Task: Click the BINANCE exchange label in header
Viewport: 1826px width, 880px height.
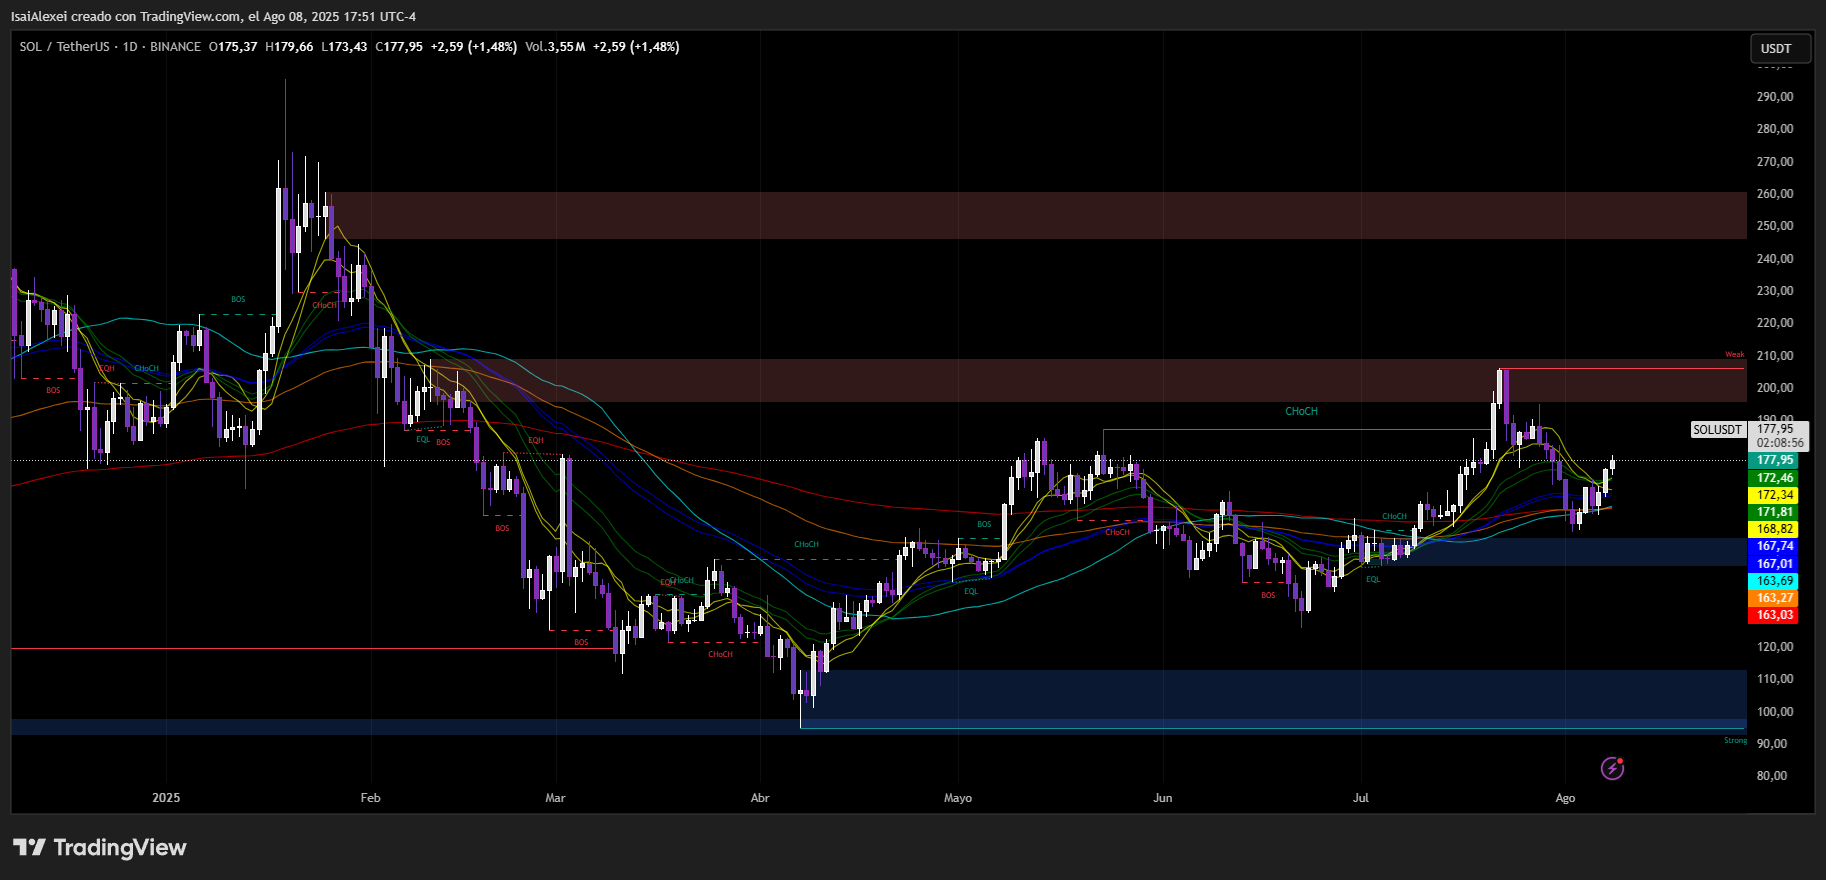Action: (x=175, y=47)
